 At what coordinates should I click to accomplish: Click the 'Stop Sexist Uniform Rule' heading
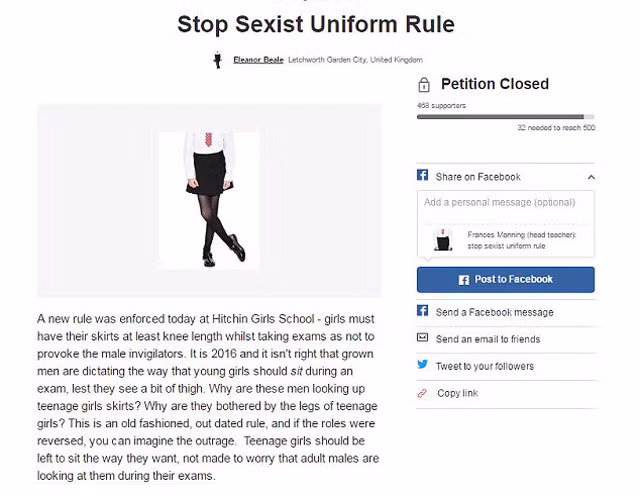pyautogui.click(x=315, y=24)
